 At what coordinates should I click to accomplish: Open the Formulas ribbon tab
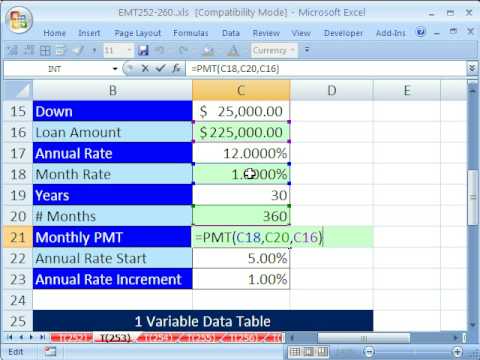pos(191,33)
